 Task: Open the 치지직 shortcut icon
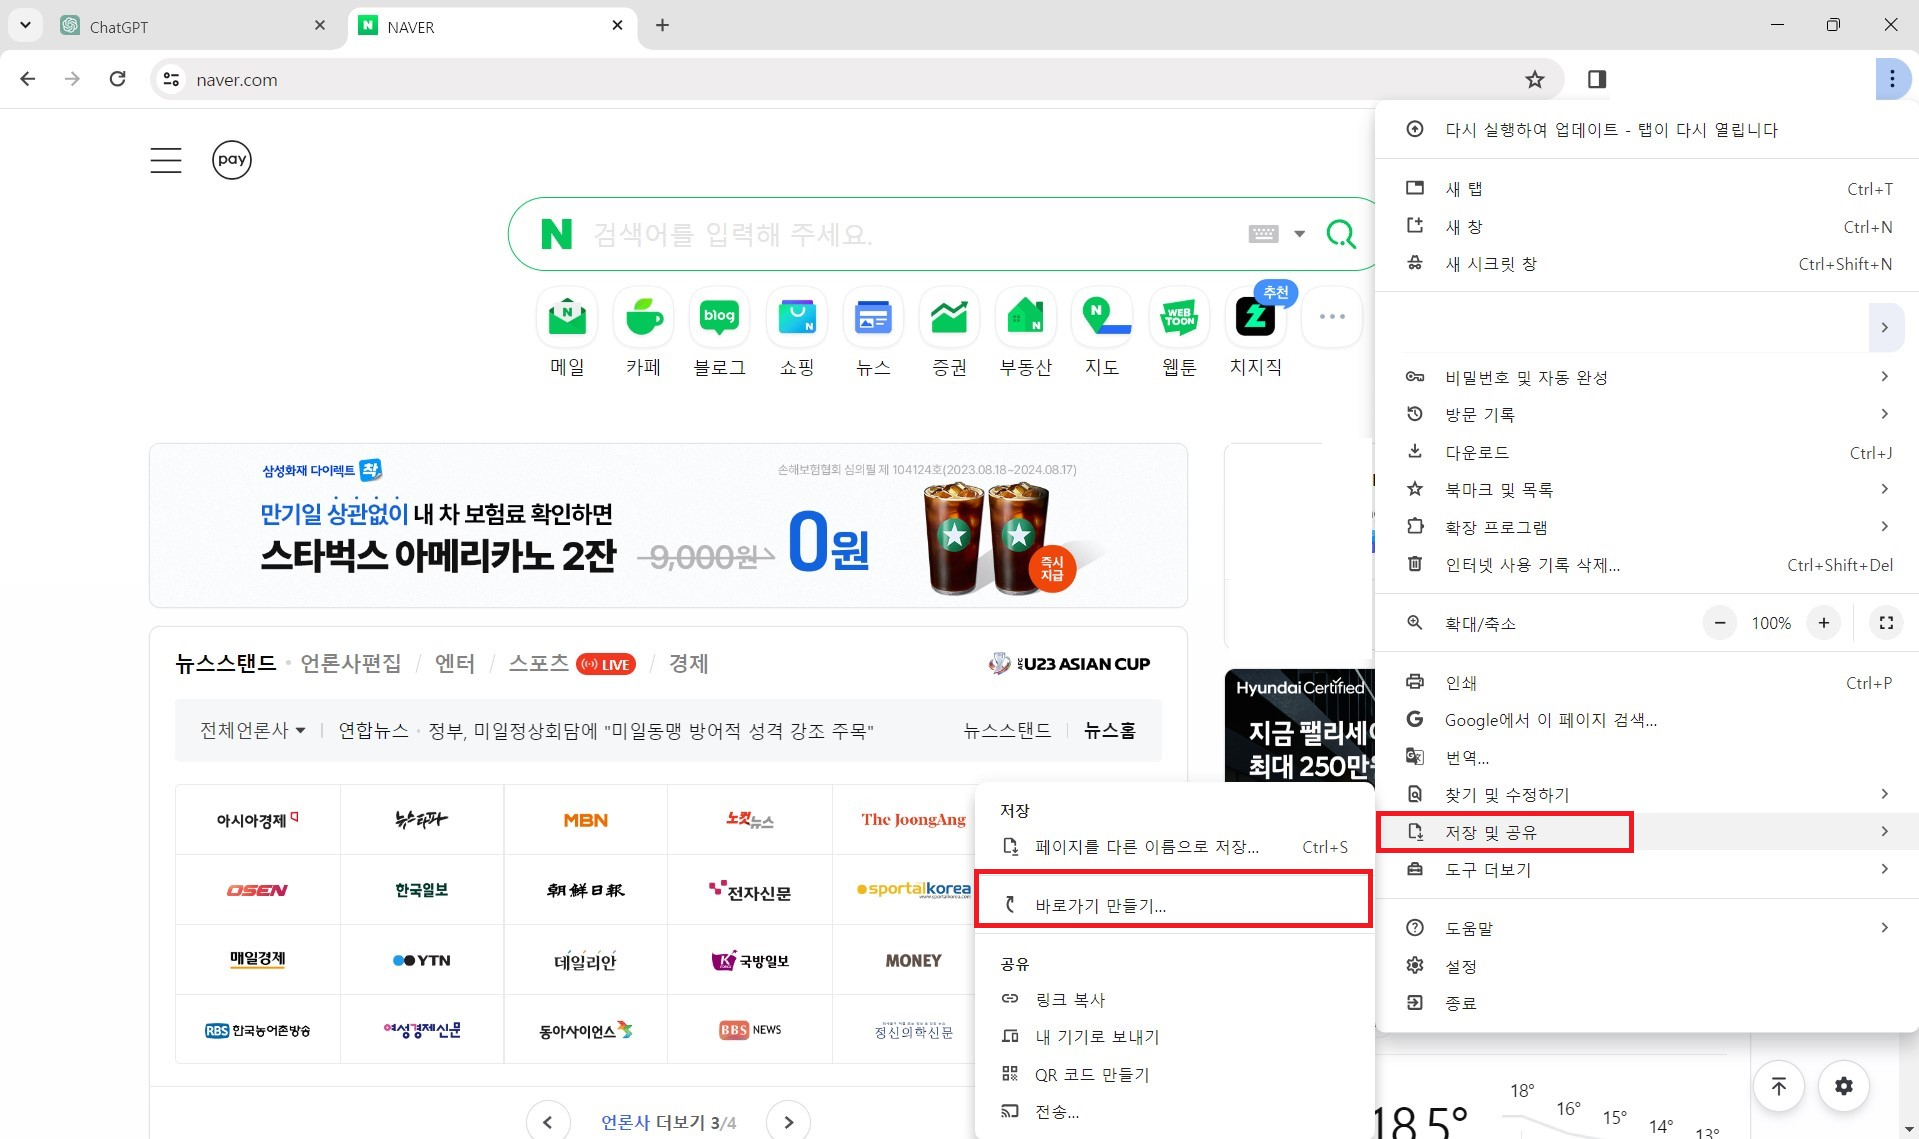pos(1256,317)
